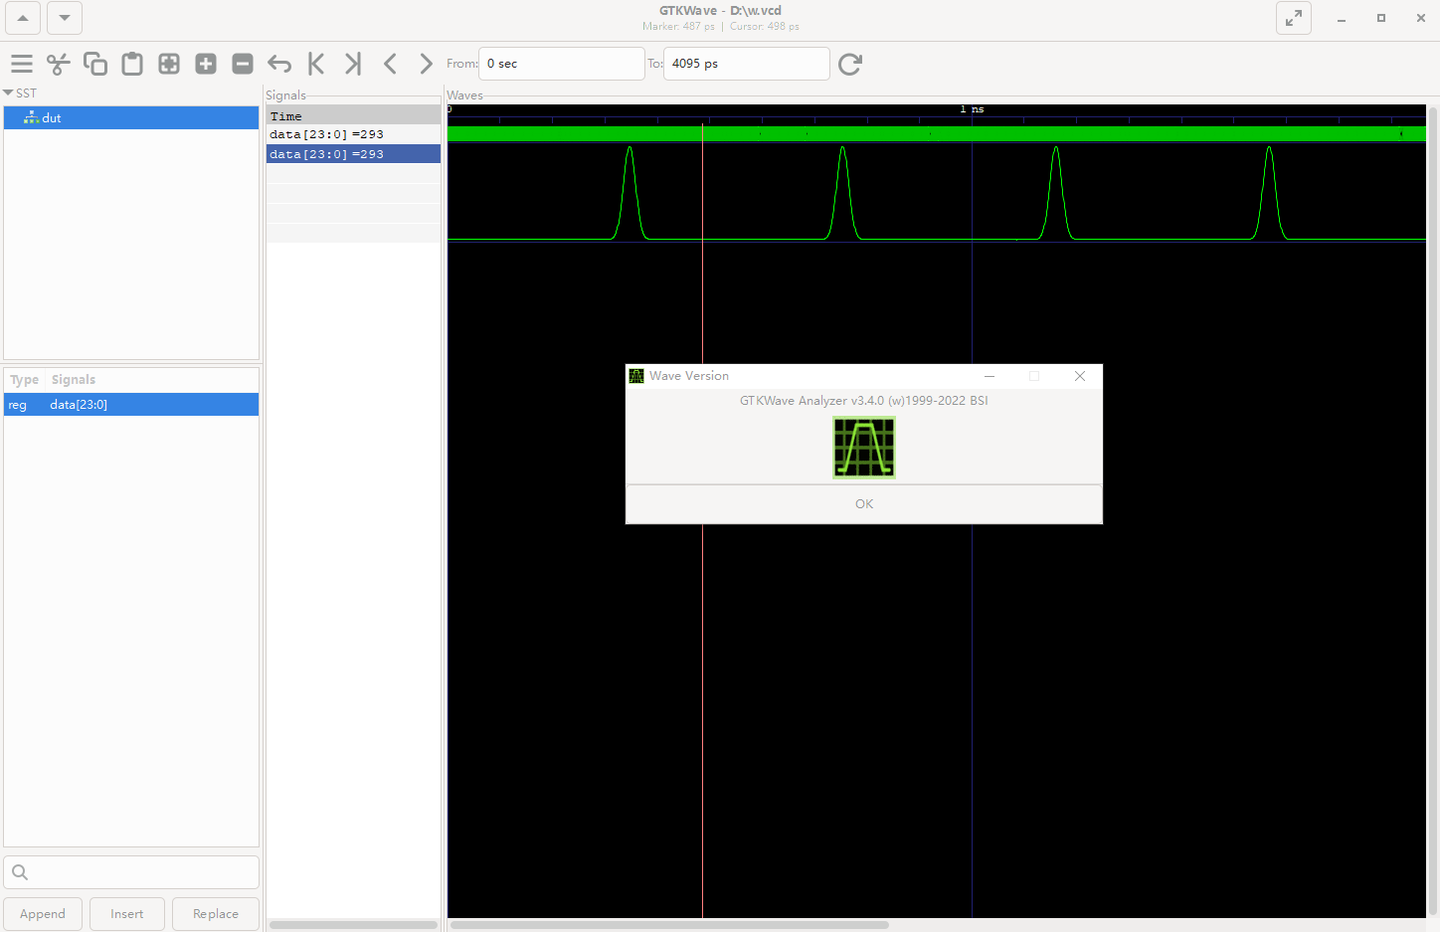Jump to start using the leftmost edge icon
This screenshot has width=1440, height=932.
(x=316, y=63)
